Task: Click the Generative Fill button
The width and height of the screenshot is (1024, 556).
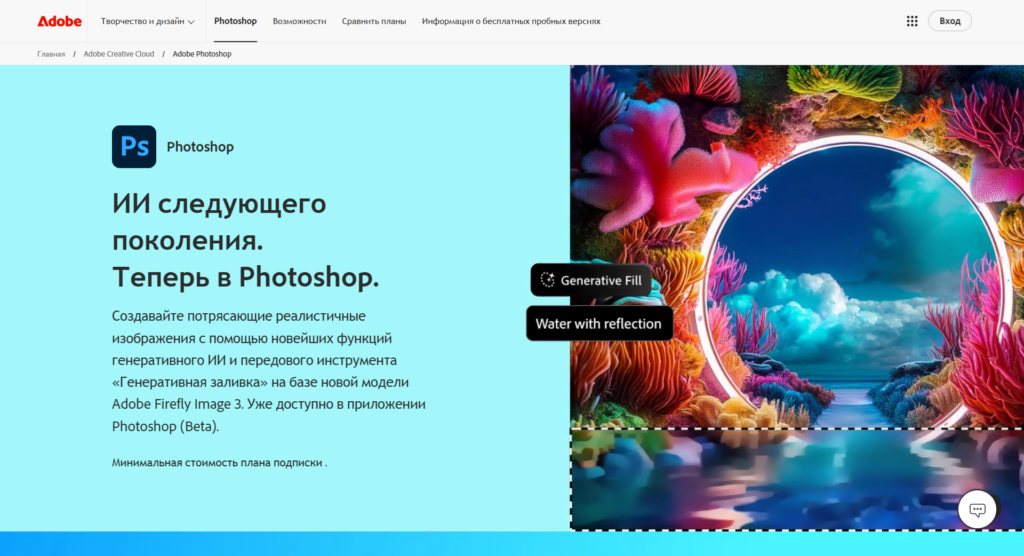Action: [x=591, y=280]
